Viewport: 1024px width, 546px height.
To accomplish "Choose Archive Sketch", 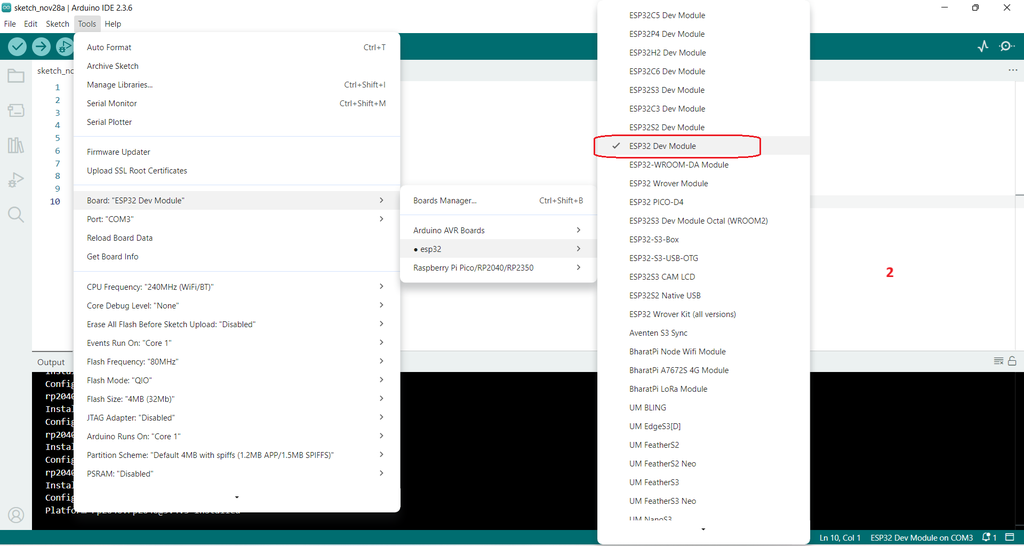I will click(x=236, y=66).
